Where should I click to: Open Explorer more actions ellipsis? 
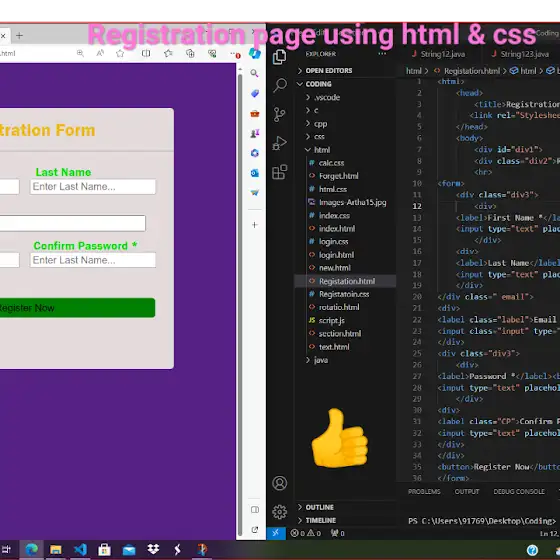click(382, 54)
